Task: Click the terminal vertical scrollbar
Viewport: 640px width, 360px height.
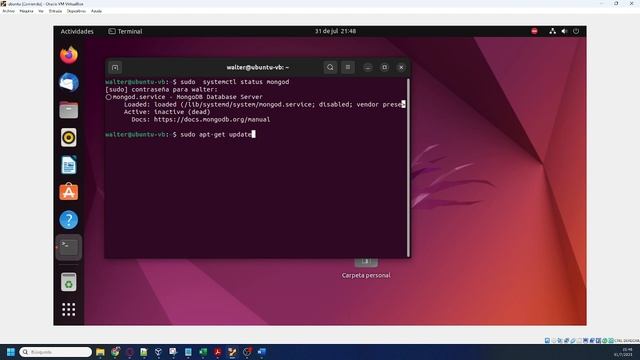Action: pos(408,167)
